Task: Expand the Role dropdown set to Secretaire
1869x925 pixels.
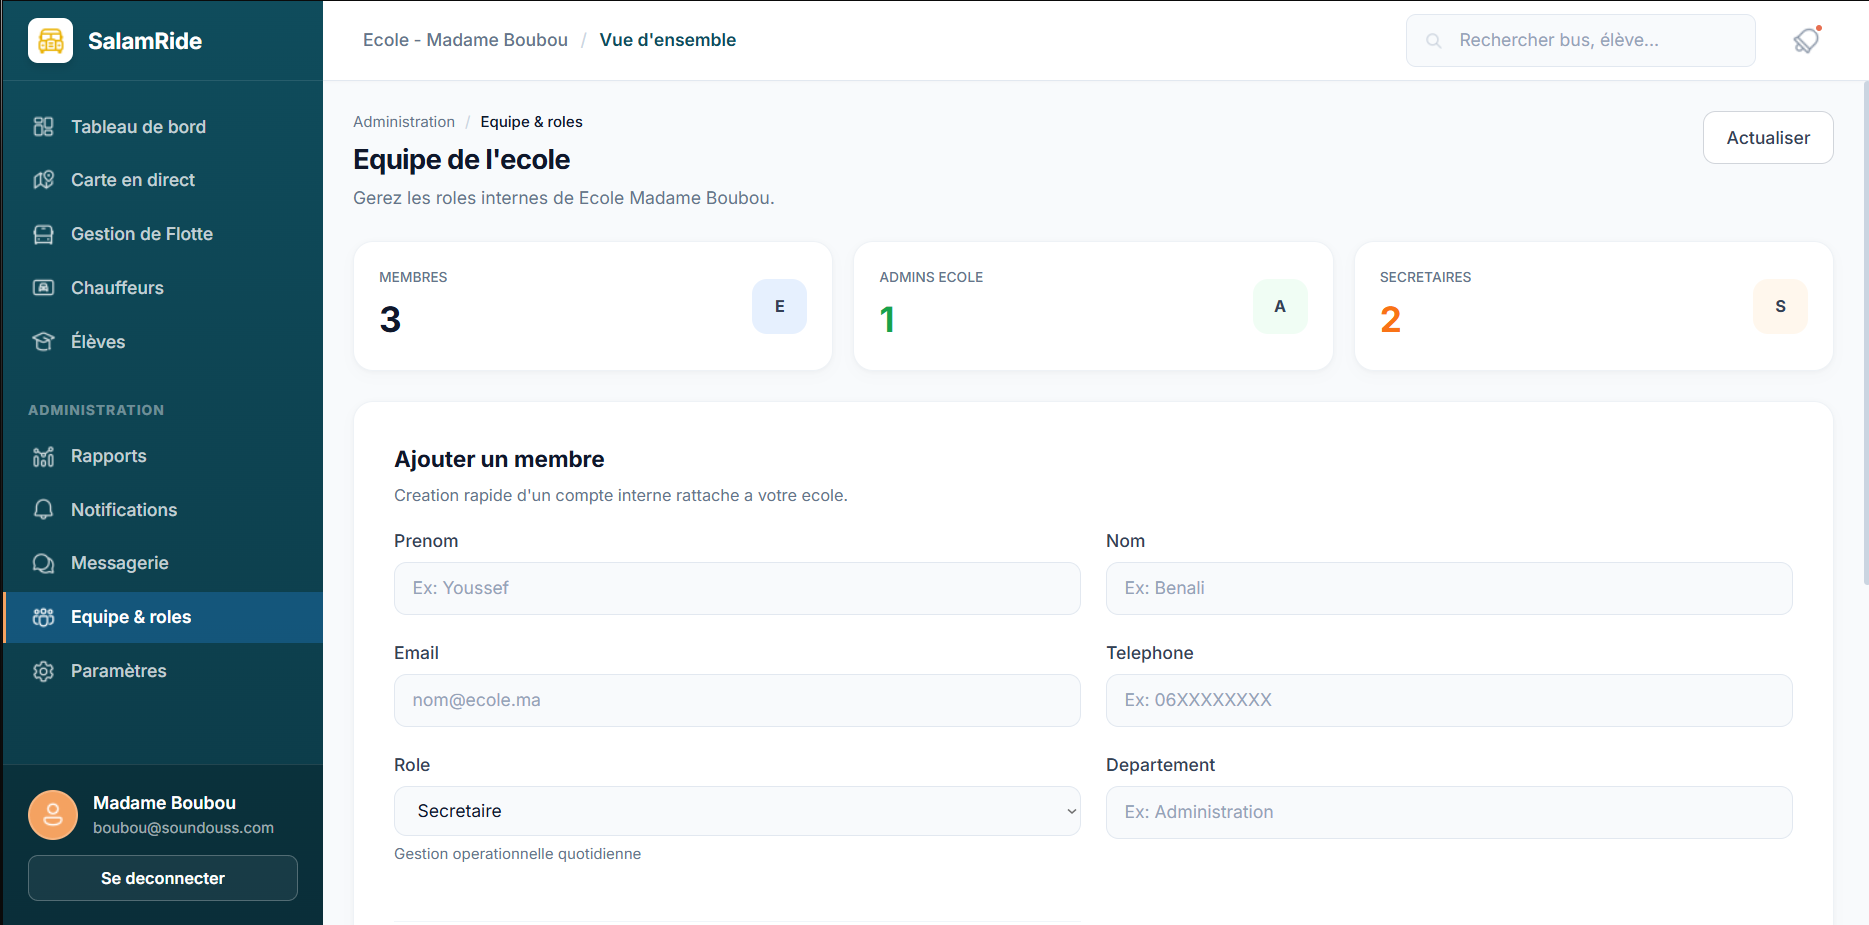Action: pos(736,811)
